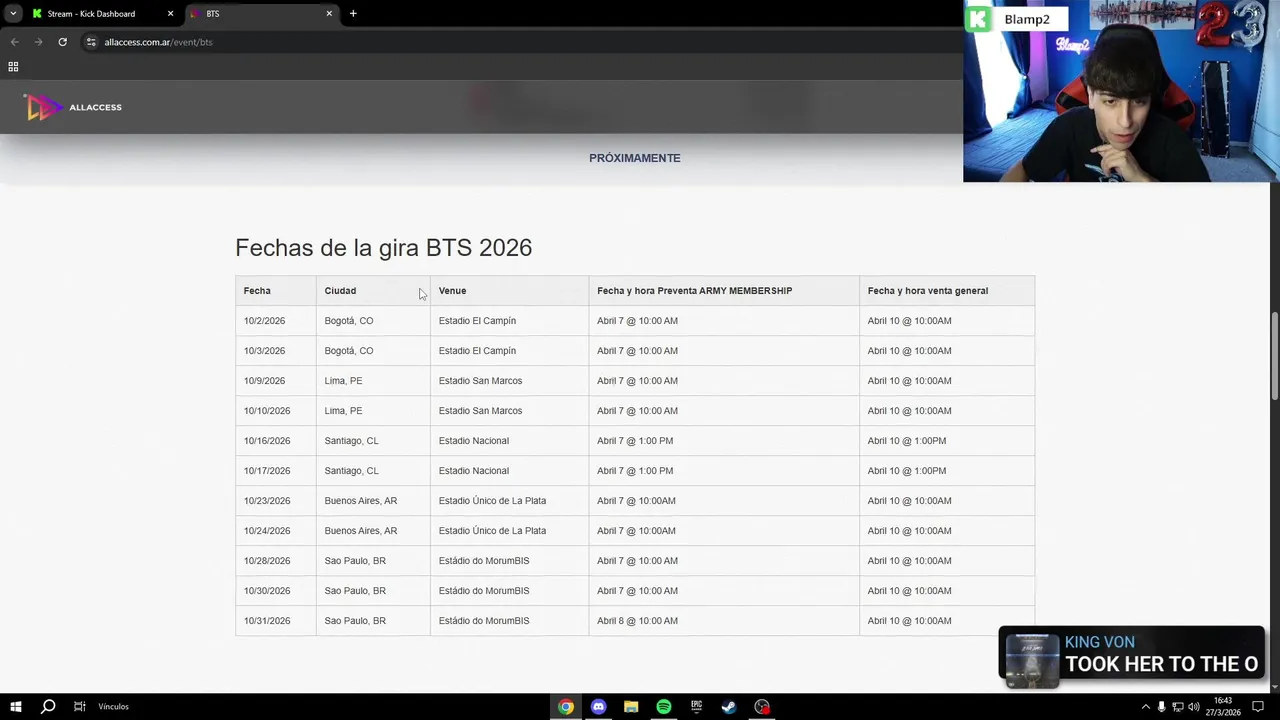Click the microphone tray icon
This screenshot has height=720, width=1280.
(1161, 707)
